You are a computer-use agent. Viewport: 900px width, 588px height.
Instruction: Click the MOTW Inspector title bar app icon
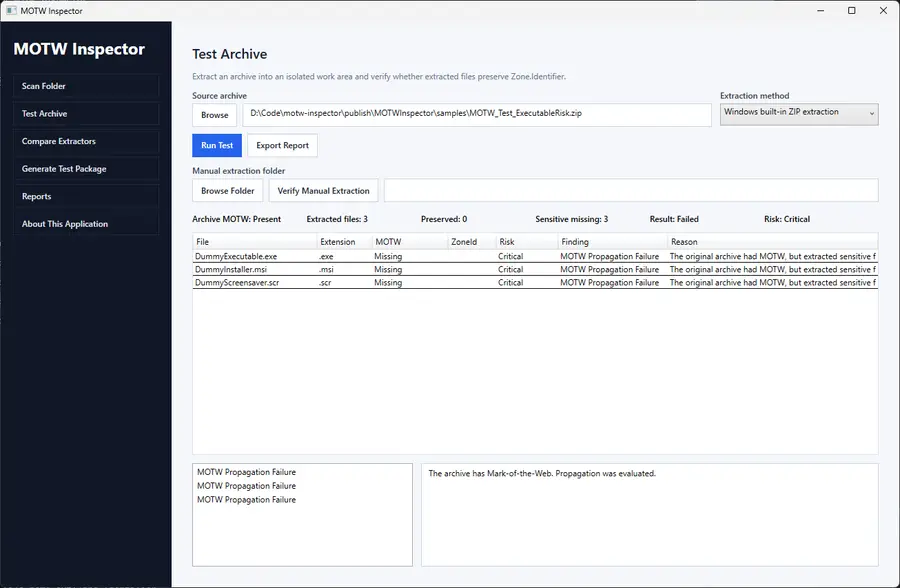point(11,10)
